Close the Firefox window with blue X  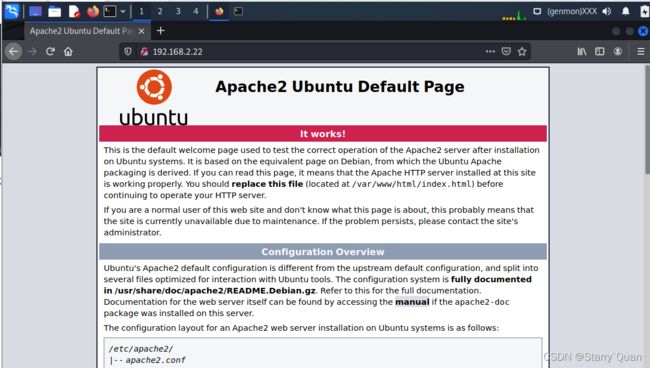tap(643, 31)
